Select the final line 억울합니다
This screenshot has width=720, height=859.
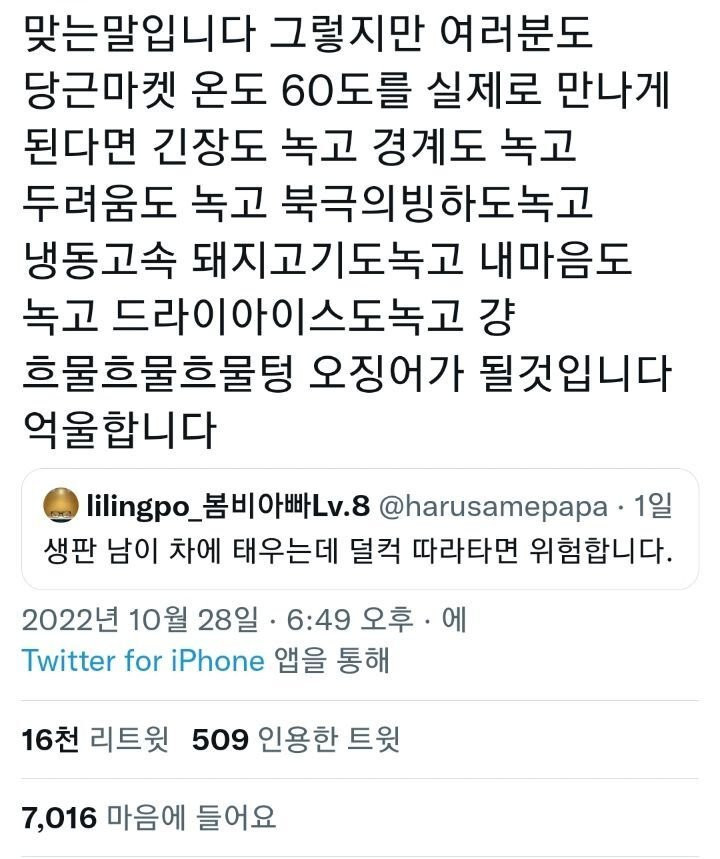(x=119, y=429)
